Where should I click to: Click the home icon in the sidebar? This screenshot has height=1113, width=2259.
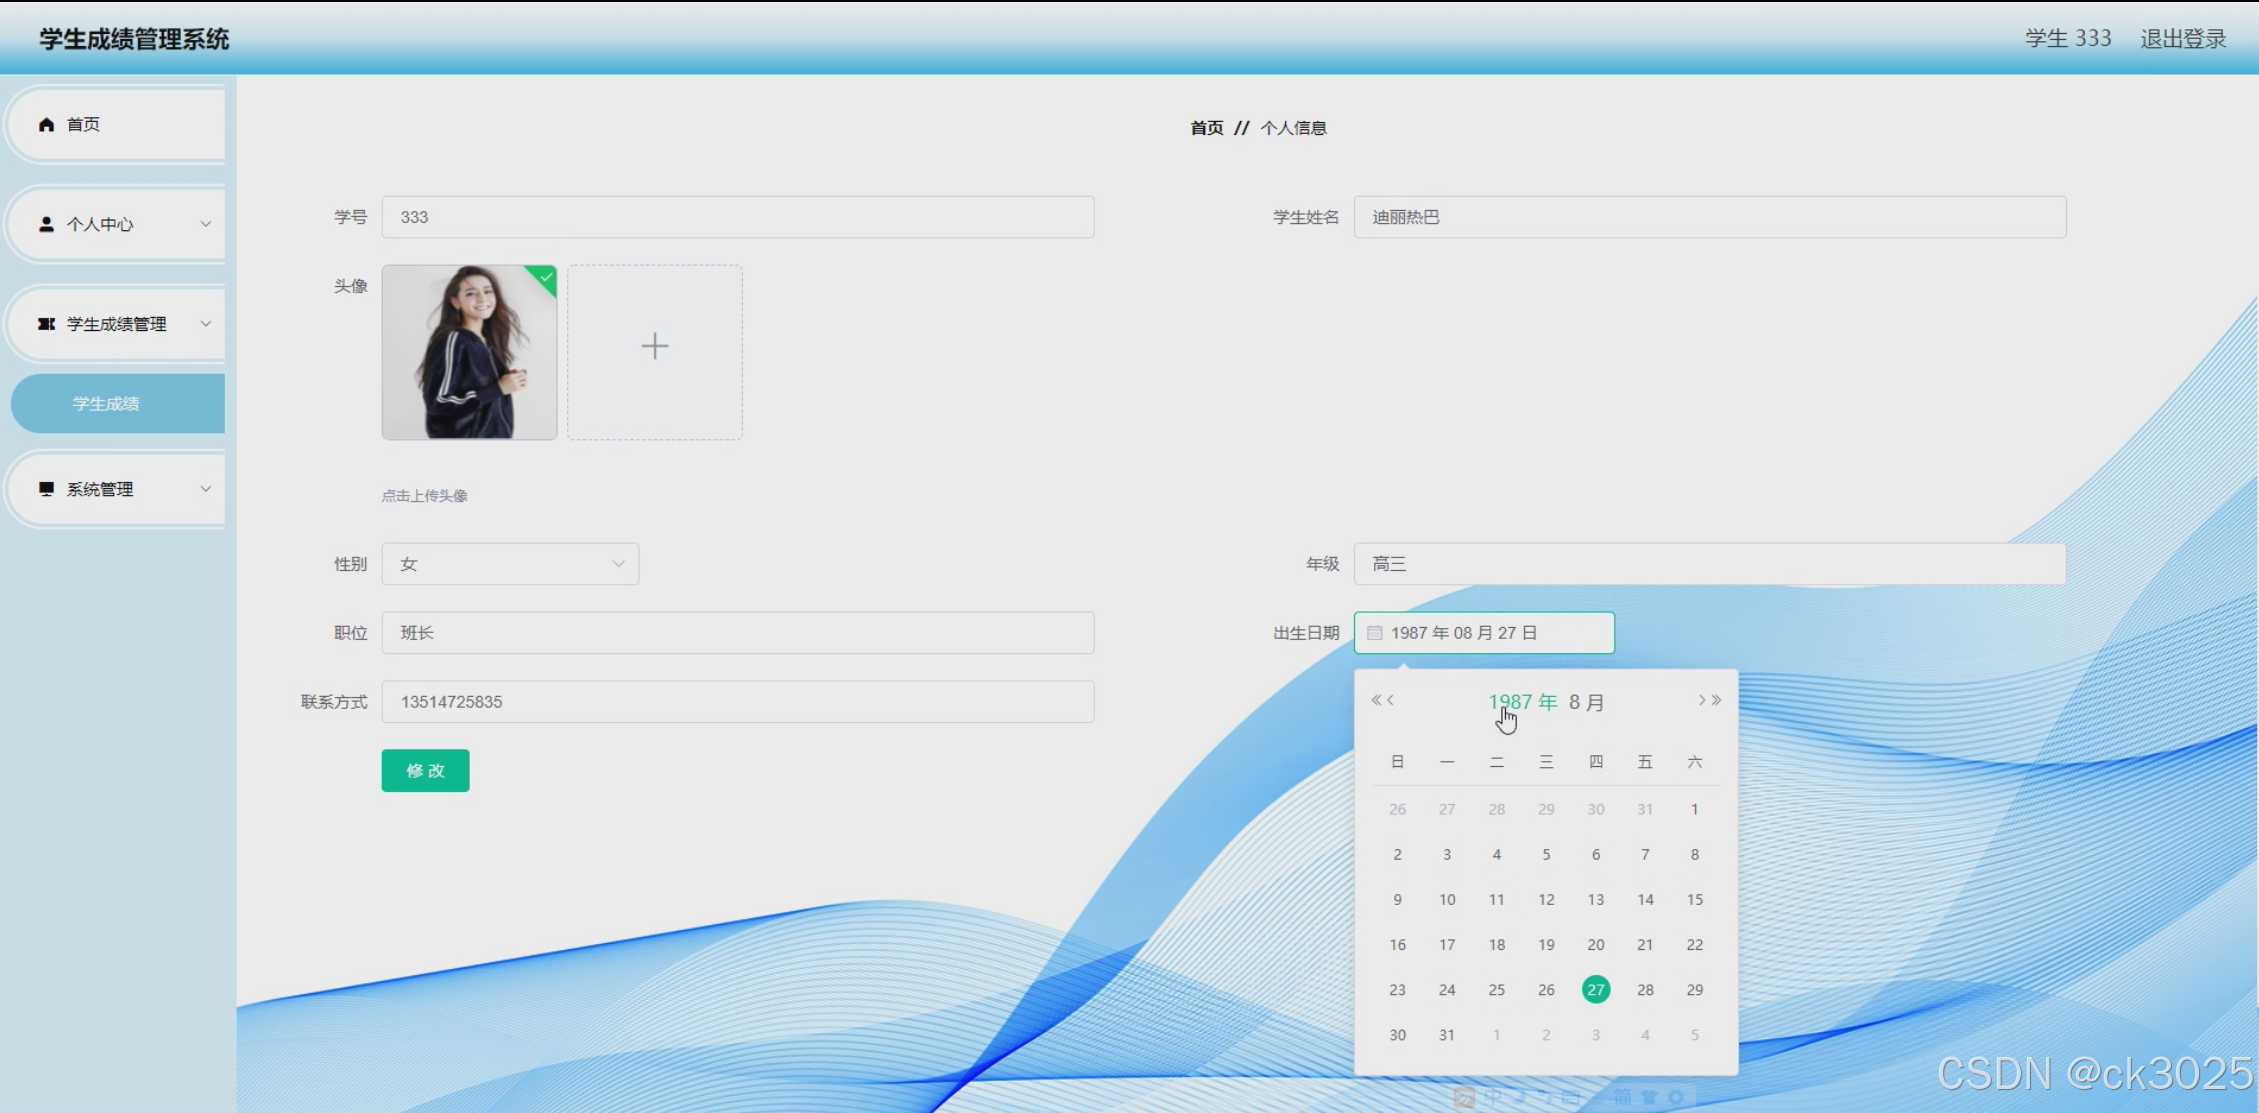pos(46,124)
